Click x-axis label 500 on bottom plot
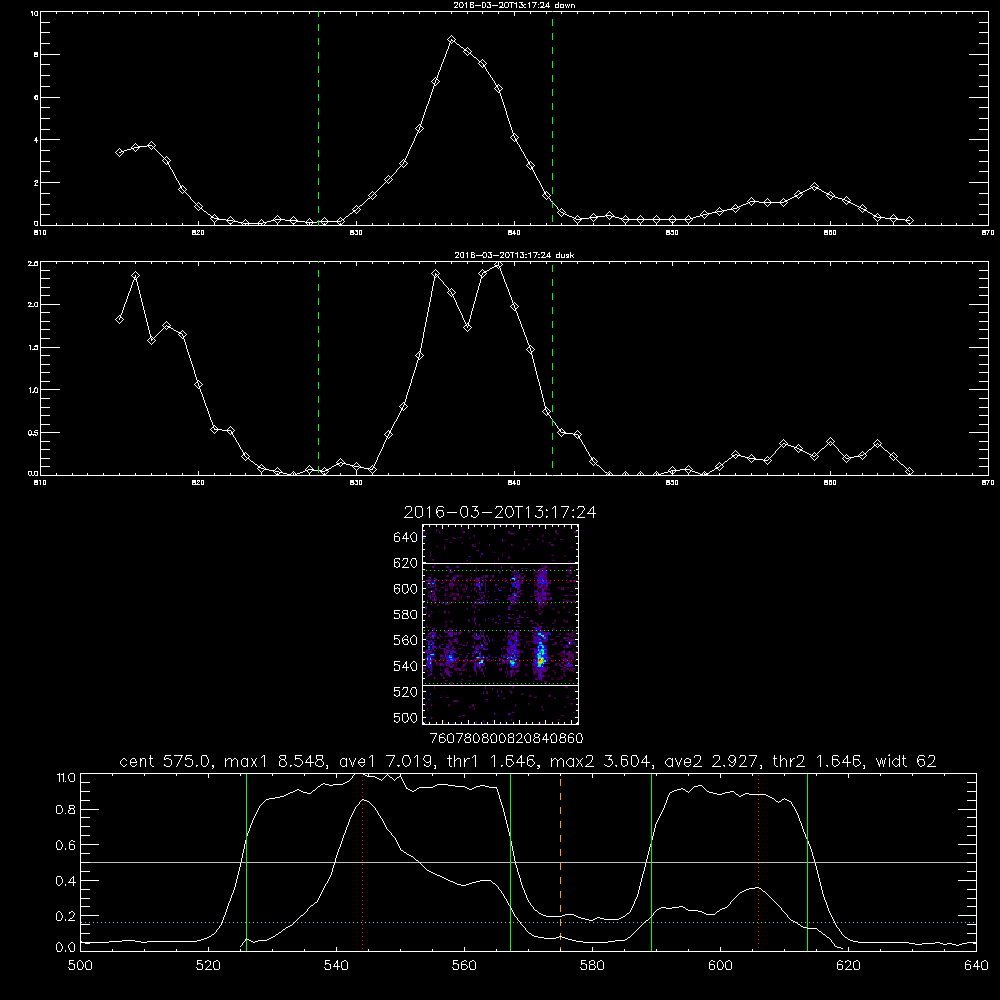The image size is (1000, 1000). [x=80, y=966]
